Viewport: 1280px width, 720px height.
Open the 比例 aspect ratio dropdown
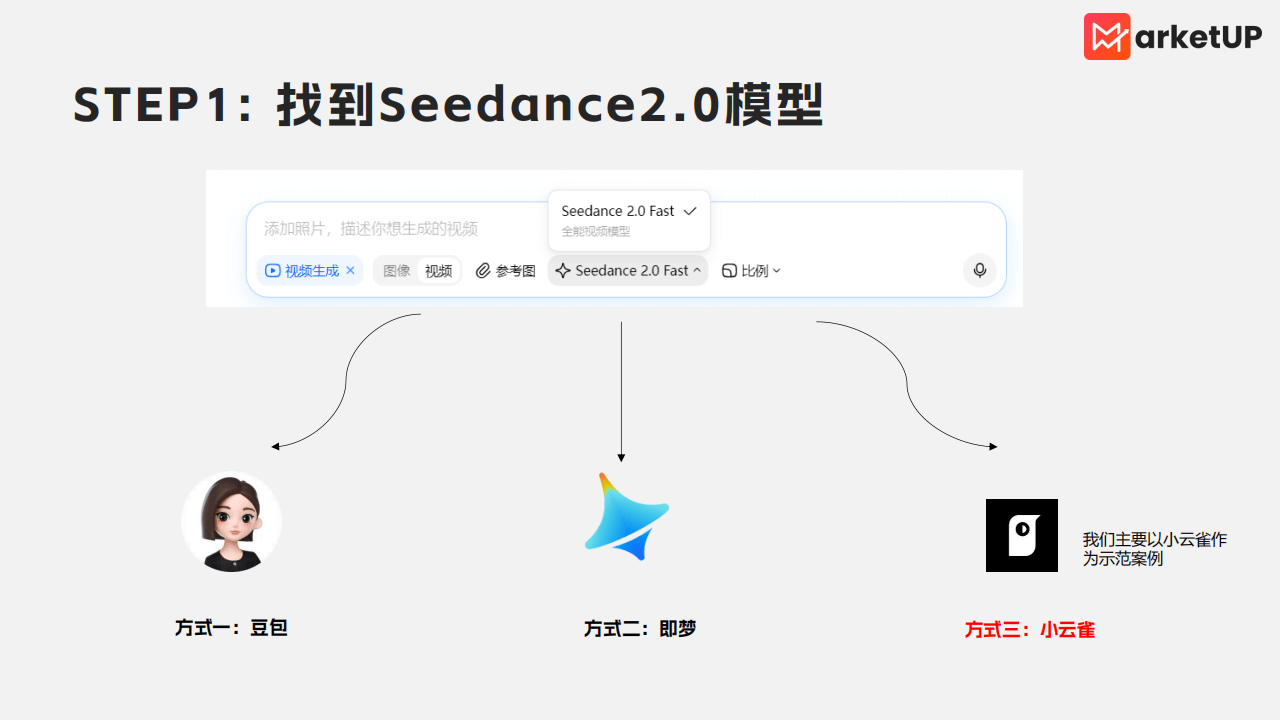pyautogui.click(x=751, y=271)
